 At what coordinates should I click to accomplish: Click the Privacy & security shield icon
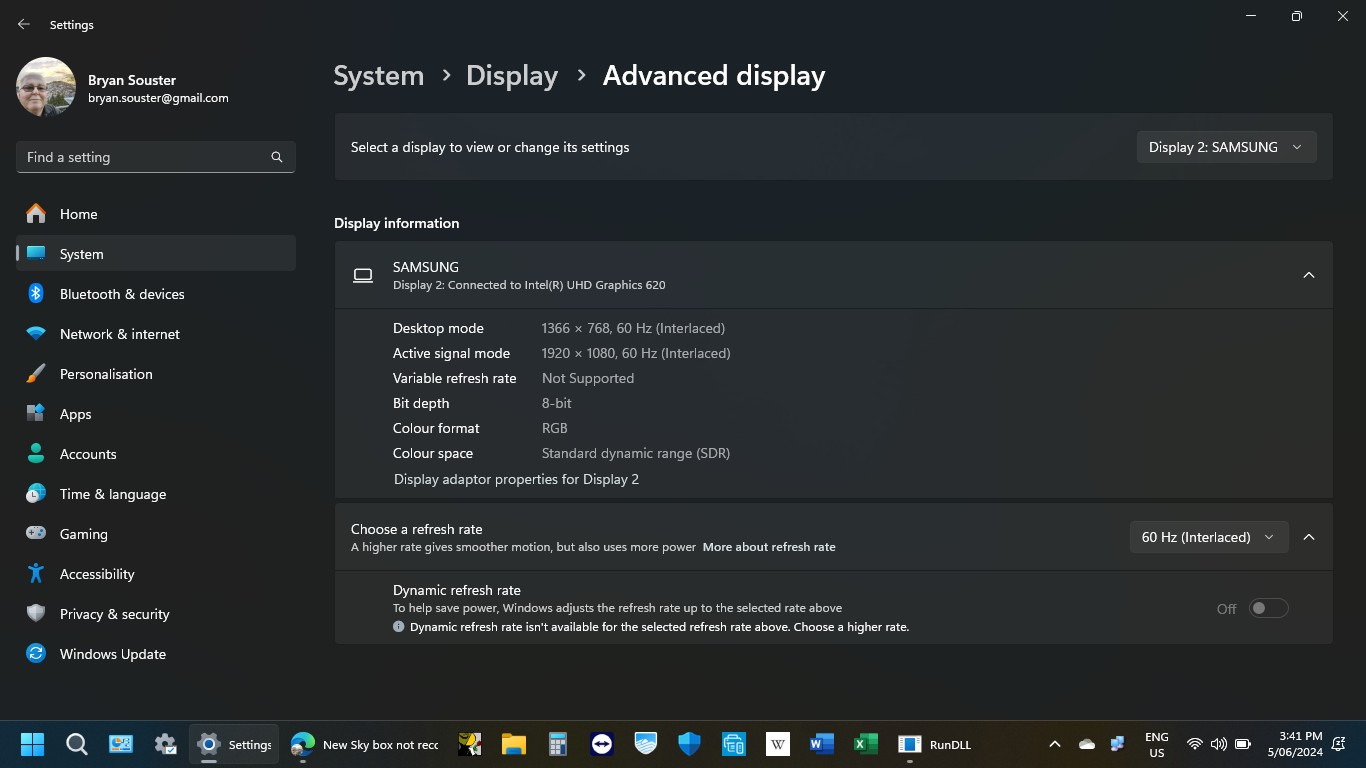pyautogui.click(x=36, y=614)
